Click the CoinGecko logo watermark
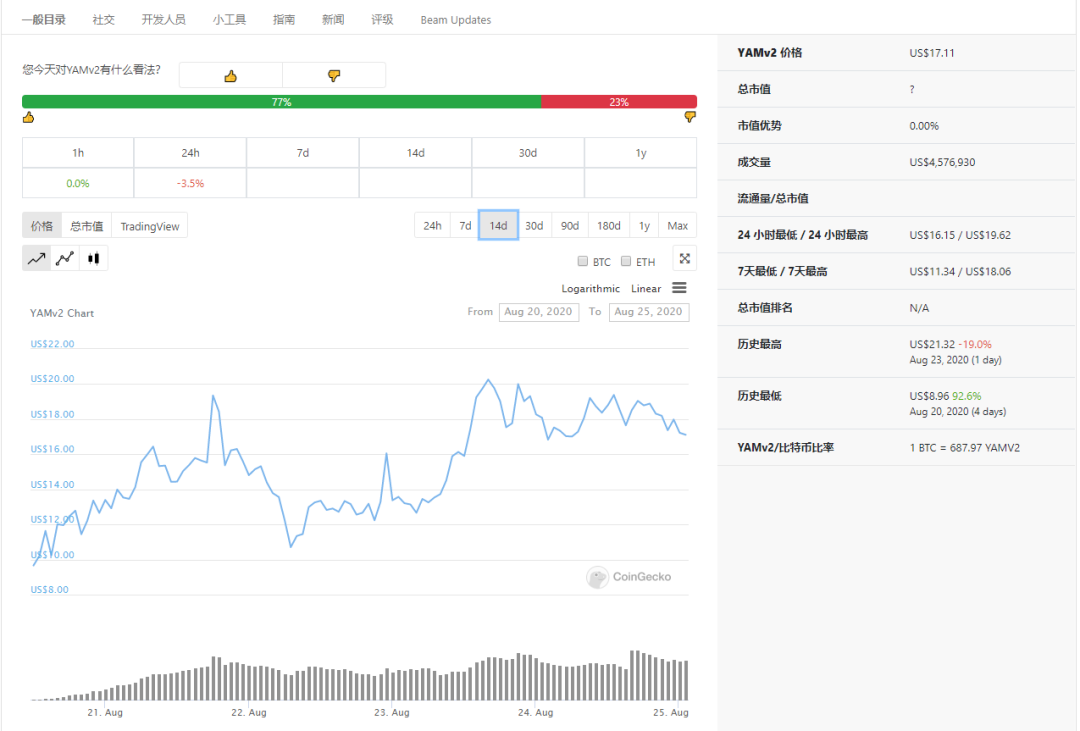This screenshot has width=1080, height=731. 629,577
